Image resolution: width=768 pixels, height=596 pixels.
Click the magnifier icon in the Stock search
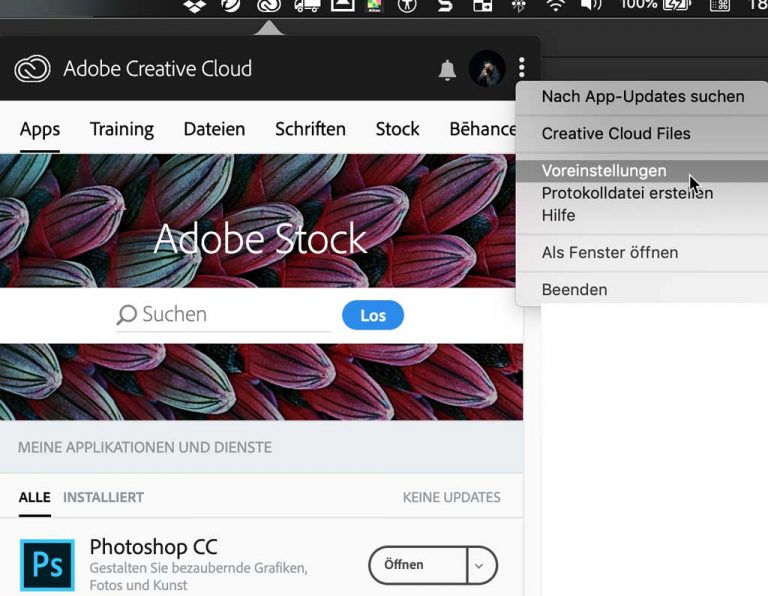tap(126, 315)
